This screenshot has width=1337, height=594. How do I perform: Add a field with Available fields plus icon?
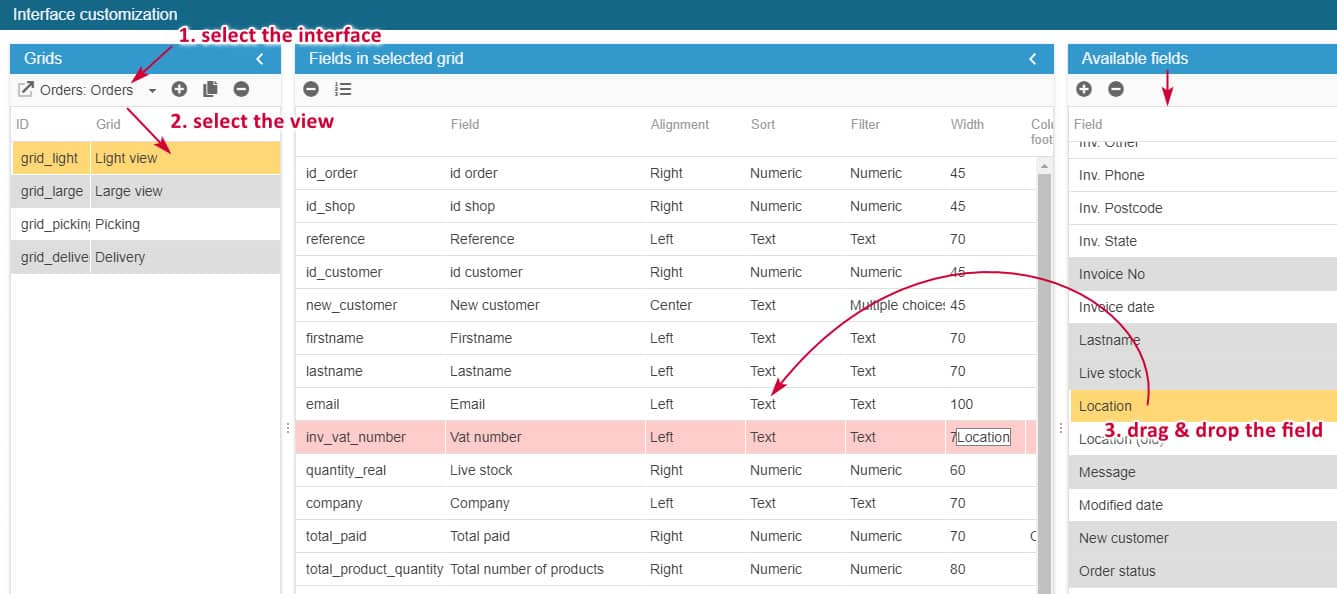coord(1084,89)
